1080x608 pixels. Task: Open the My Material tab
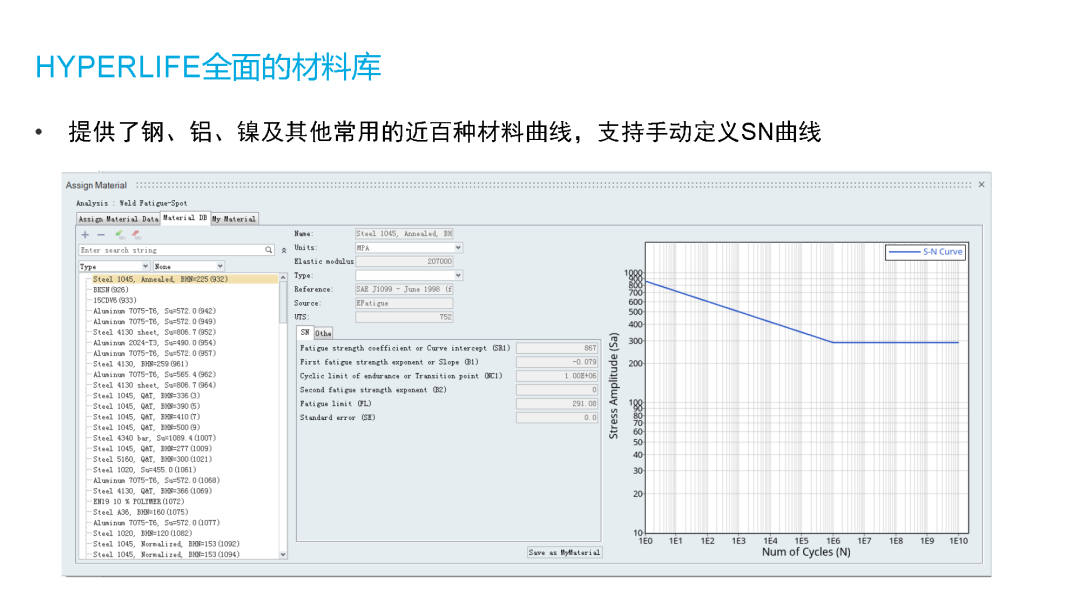[234, 219]
